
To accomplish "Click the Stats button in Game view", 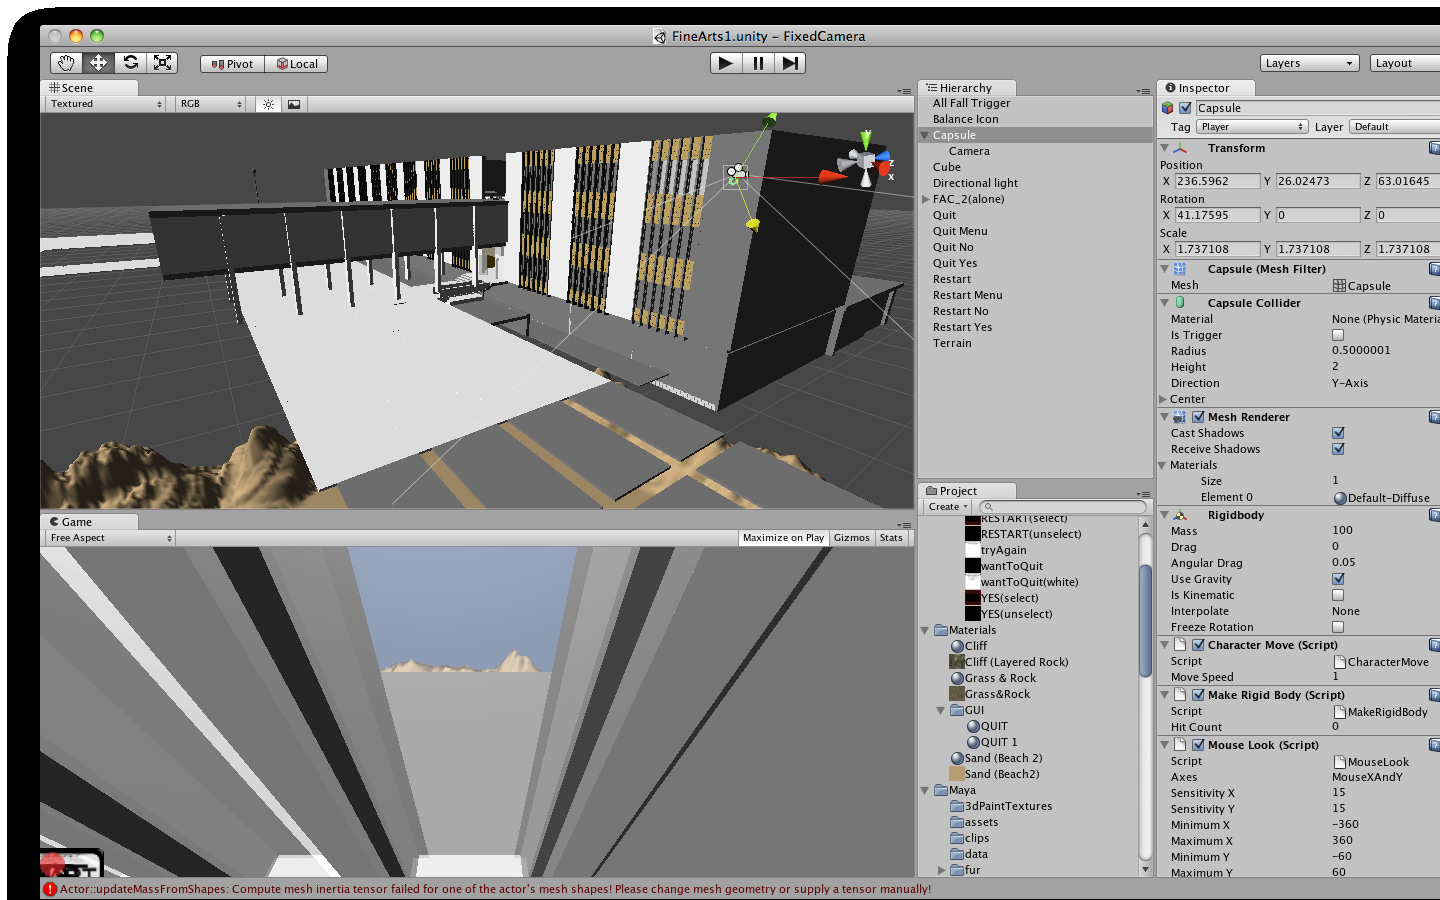I will 891,538.
